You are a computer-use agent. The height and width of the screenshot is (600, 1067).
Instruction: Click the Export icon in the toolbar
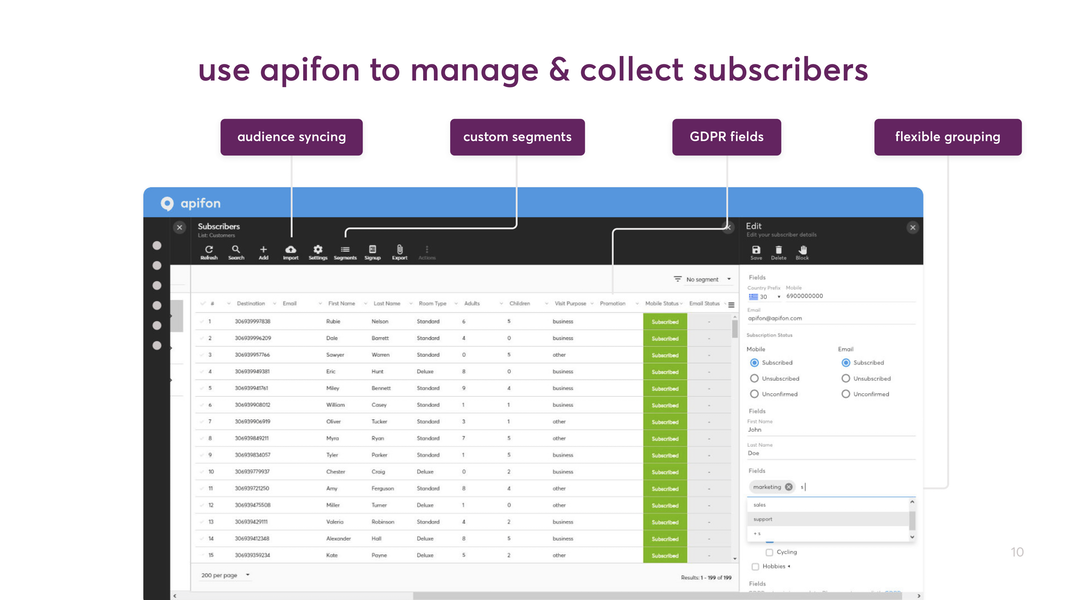click(400, 250)
